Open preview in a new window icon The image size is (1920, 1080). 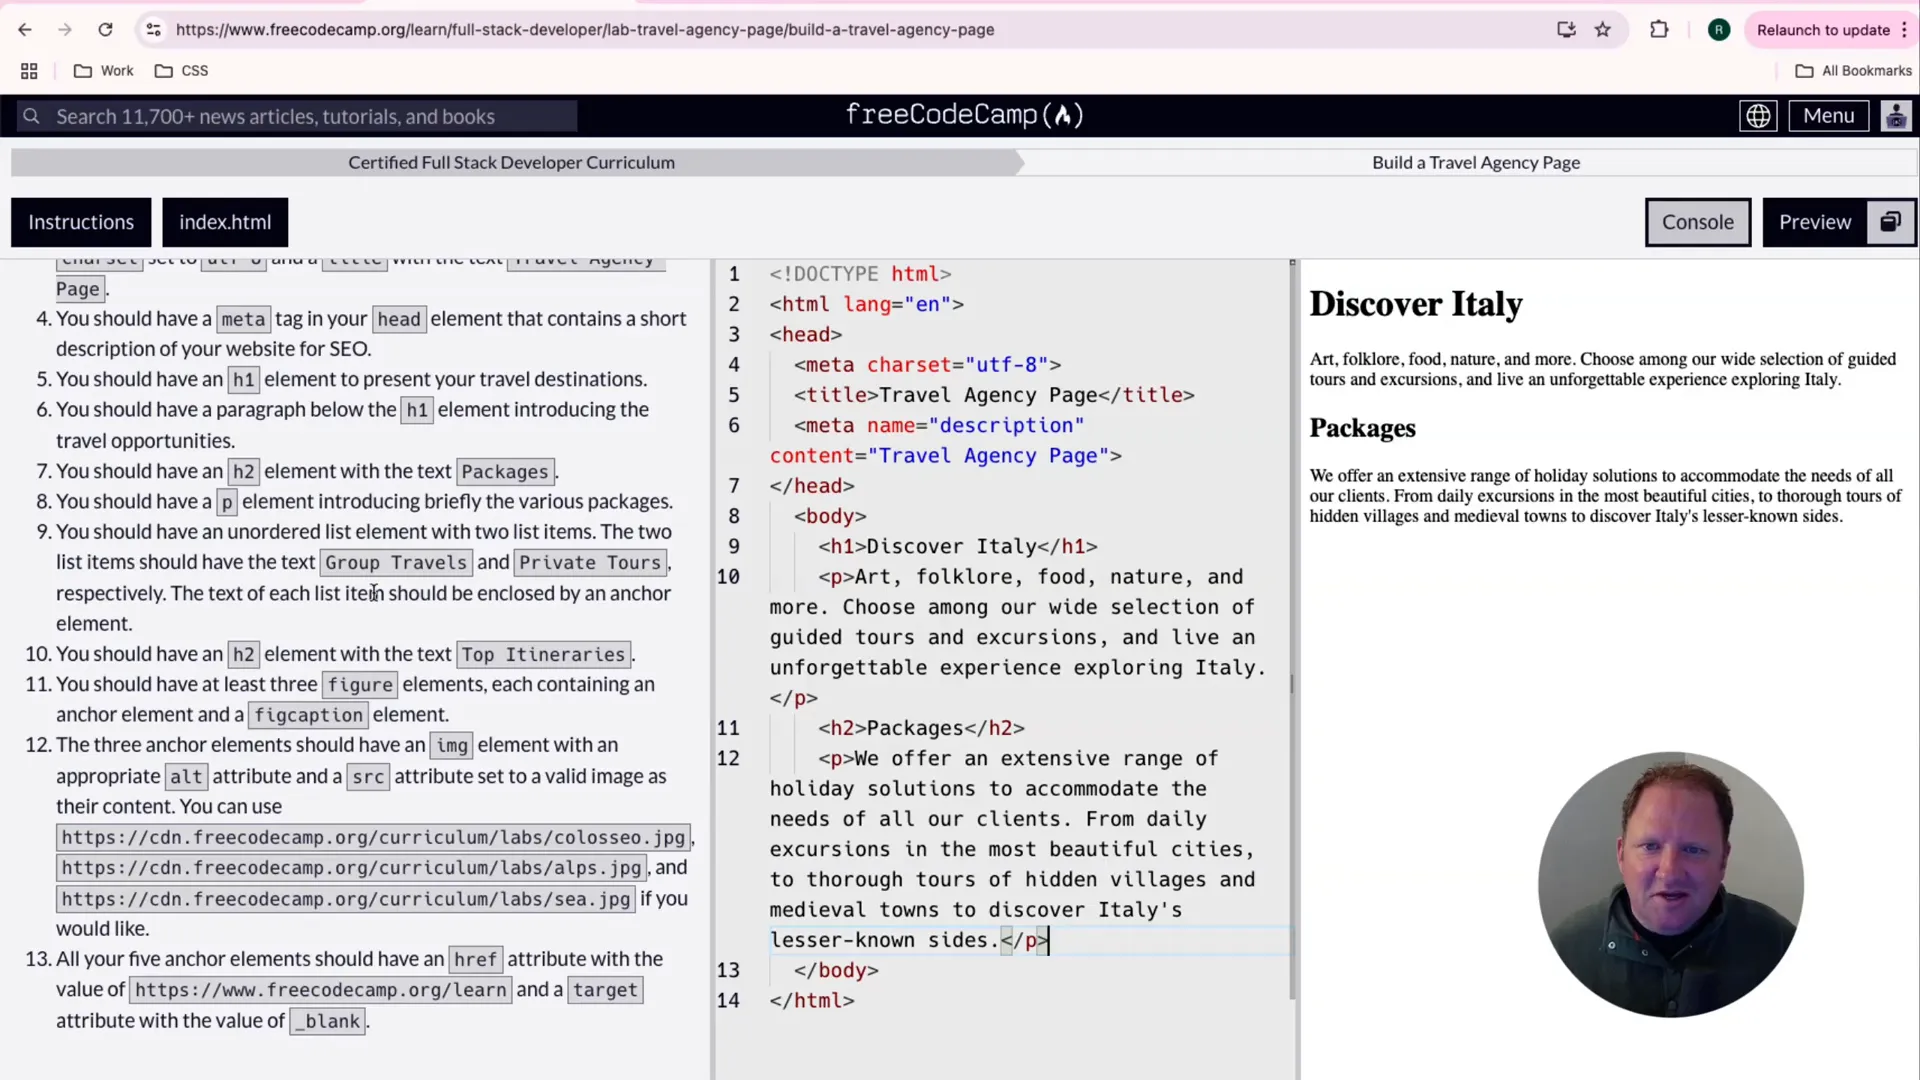click(1890, 222)
